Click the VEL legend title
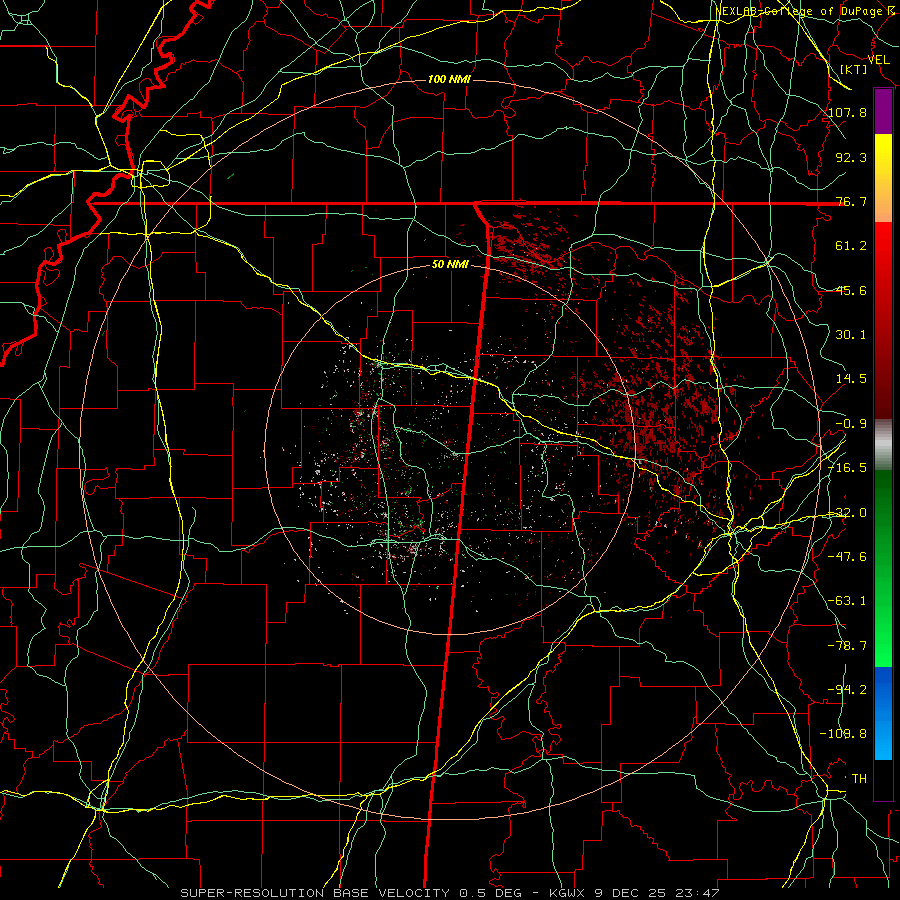 tap(878, 60)
